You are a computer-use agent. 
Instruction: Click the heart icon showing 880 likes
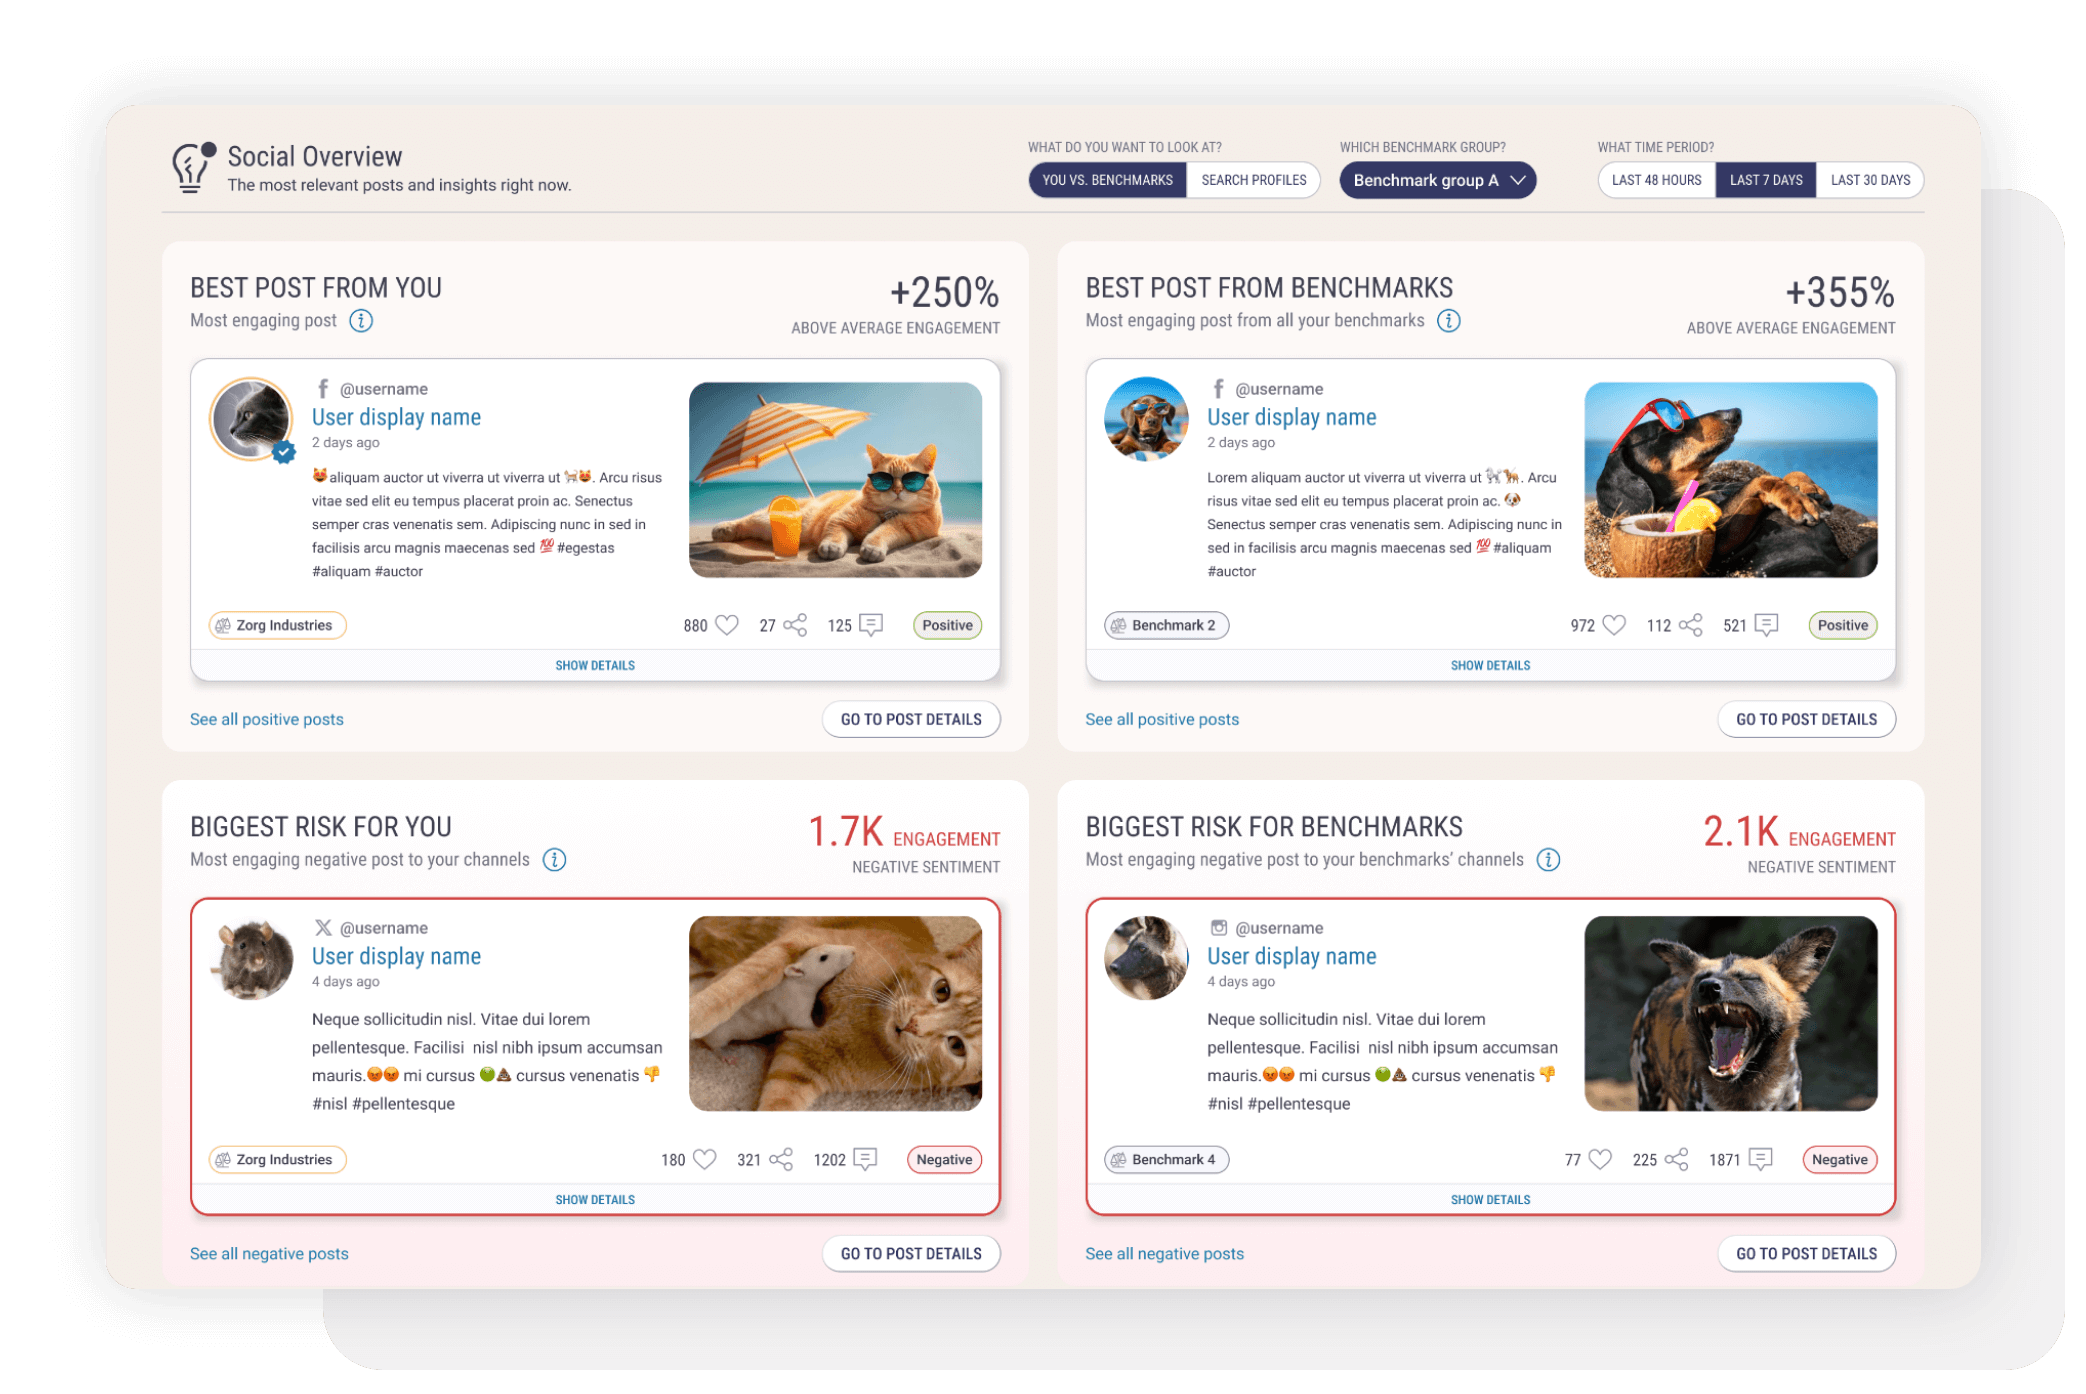click(725, 624)
